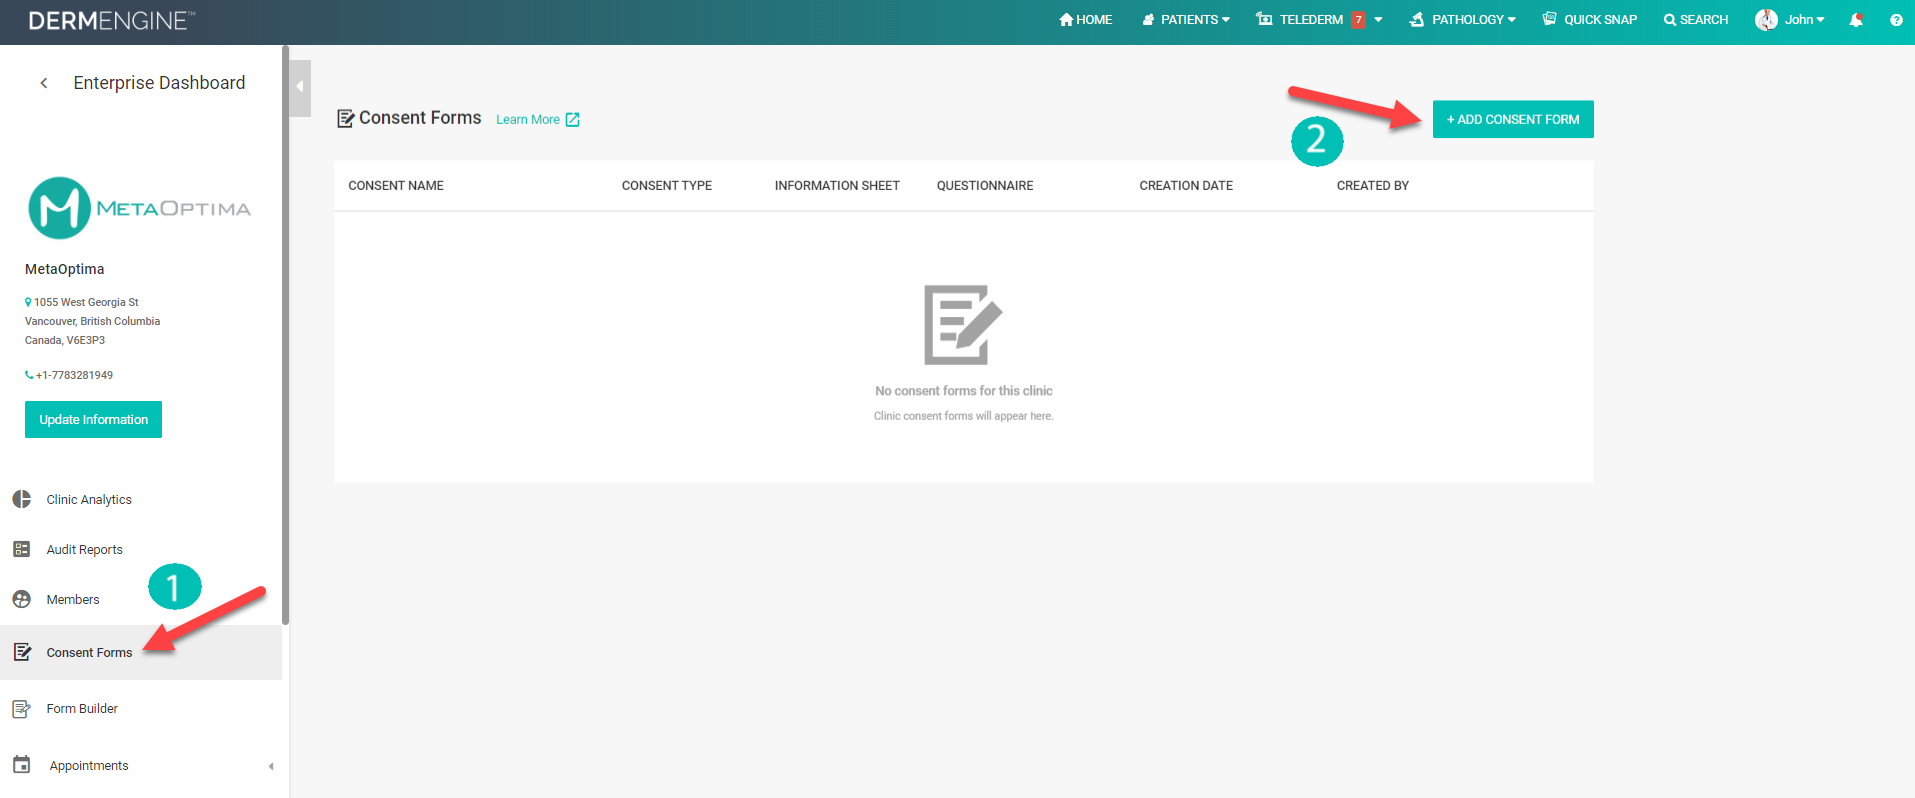Open the Learn More link

pyautogui.click(x=528, y=120)
